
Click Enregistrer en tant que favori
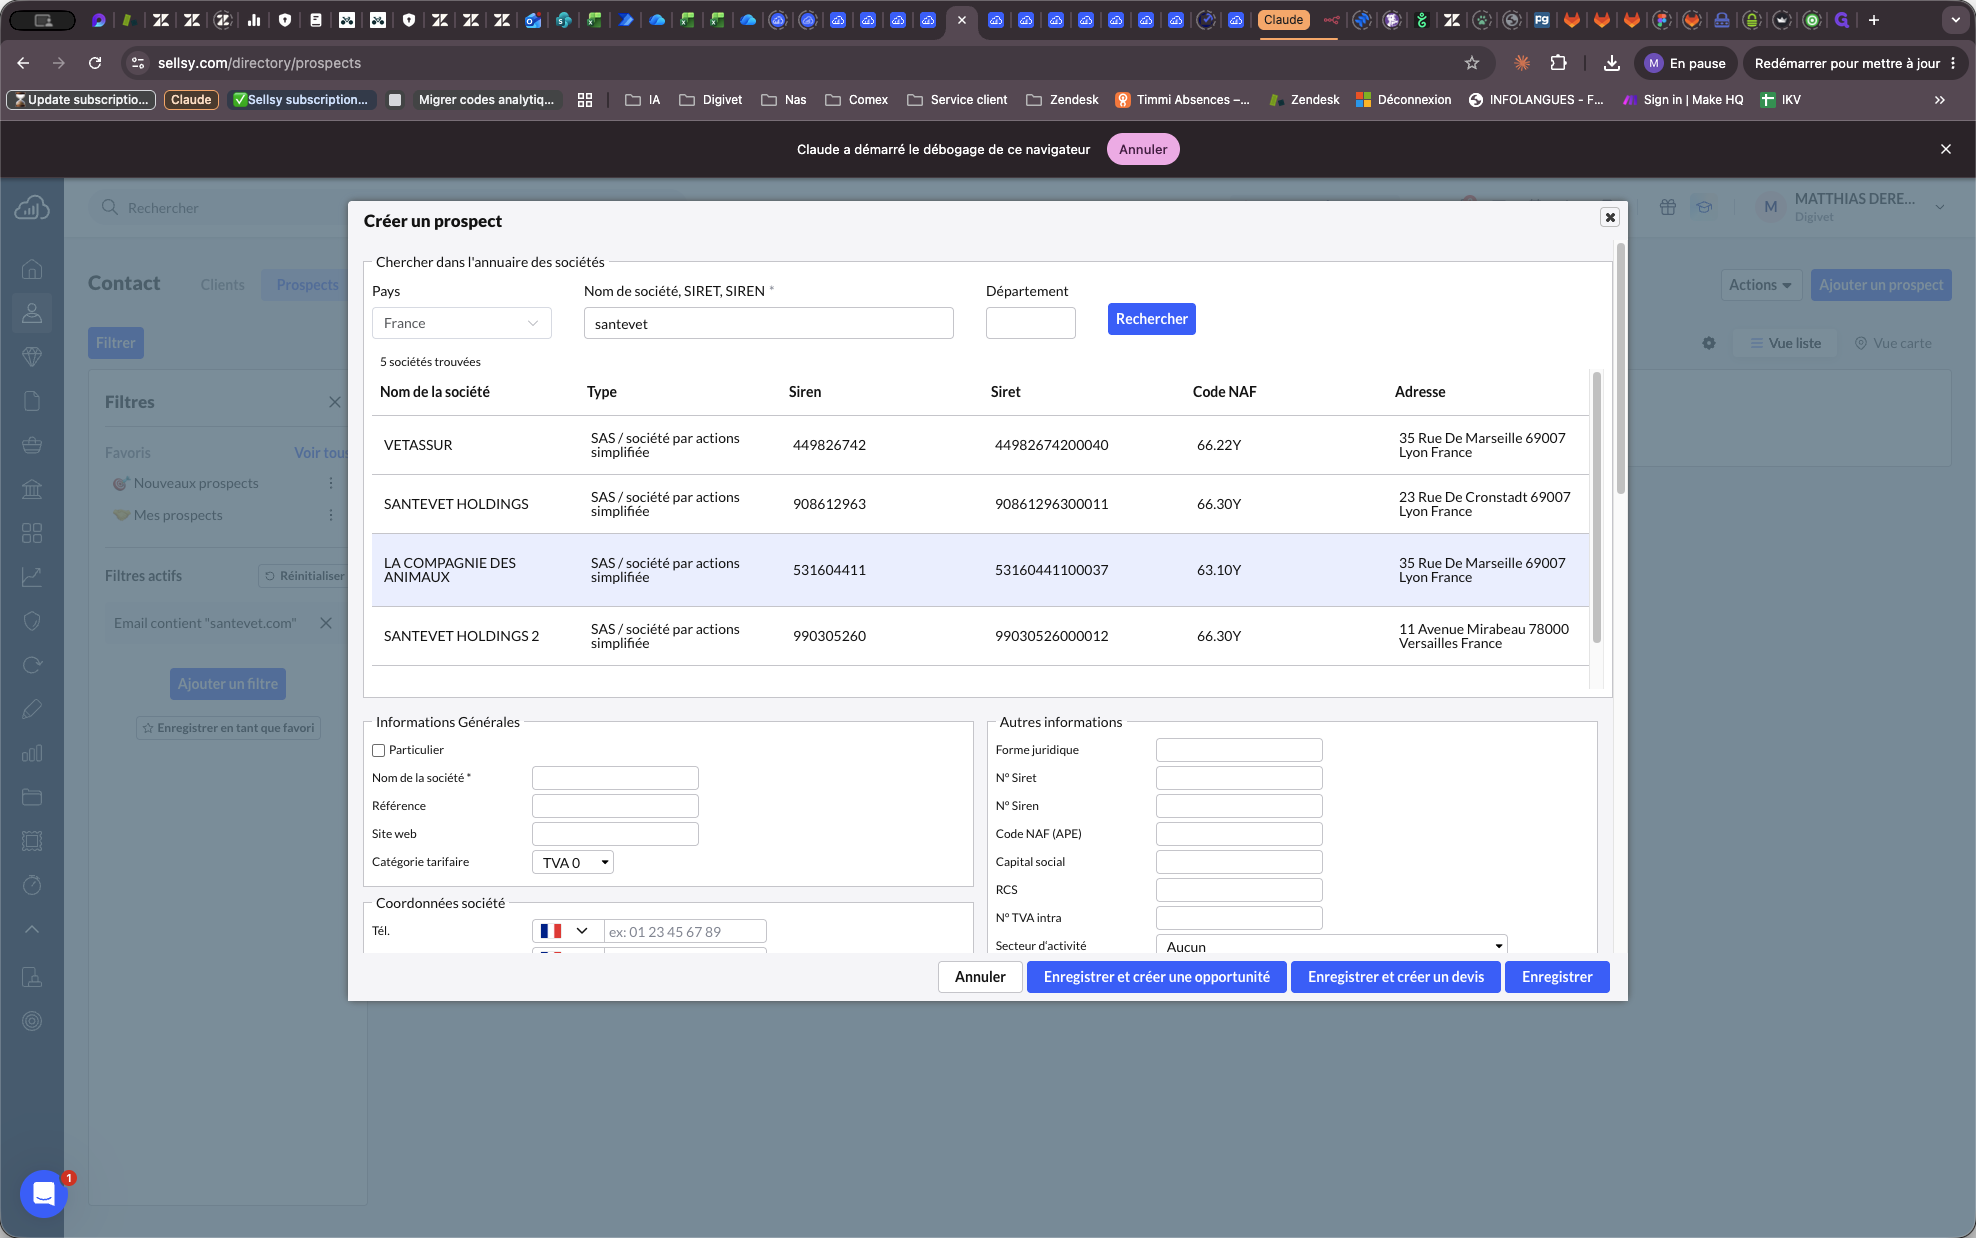(228, 728)
